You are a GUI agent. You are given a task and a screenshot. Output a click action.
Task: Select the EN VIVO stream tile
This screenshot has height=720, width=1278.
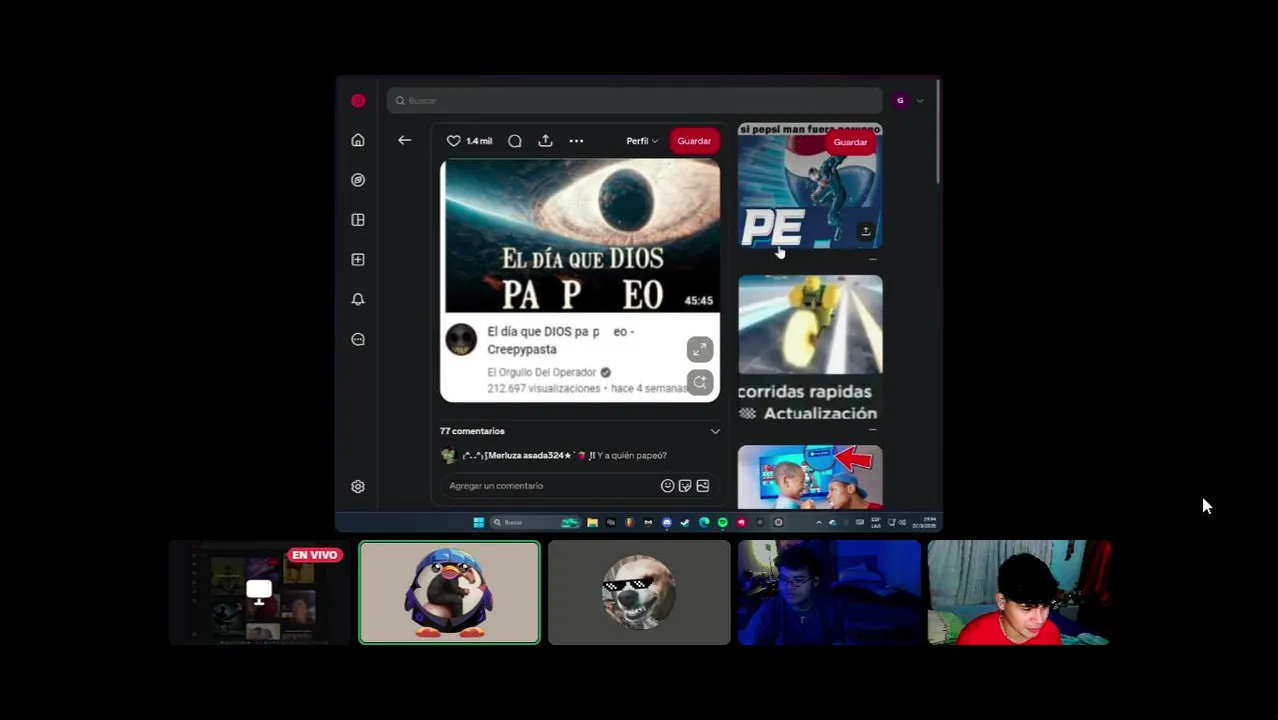click(x=260, y=592)
